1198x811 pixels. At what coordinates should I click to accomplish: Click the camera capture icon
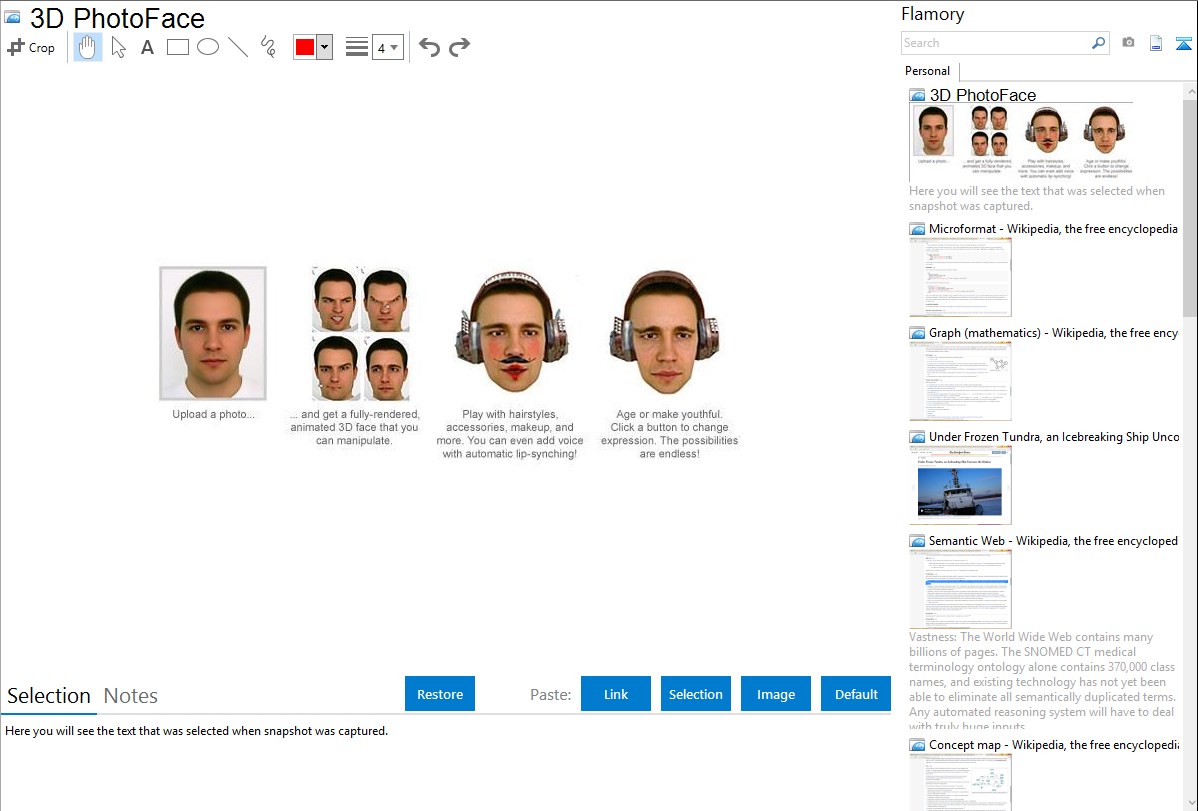(1128, 43)
